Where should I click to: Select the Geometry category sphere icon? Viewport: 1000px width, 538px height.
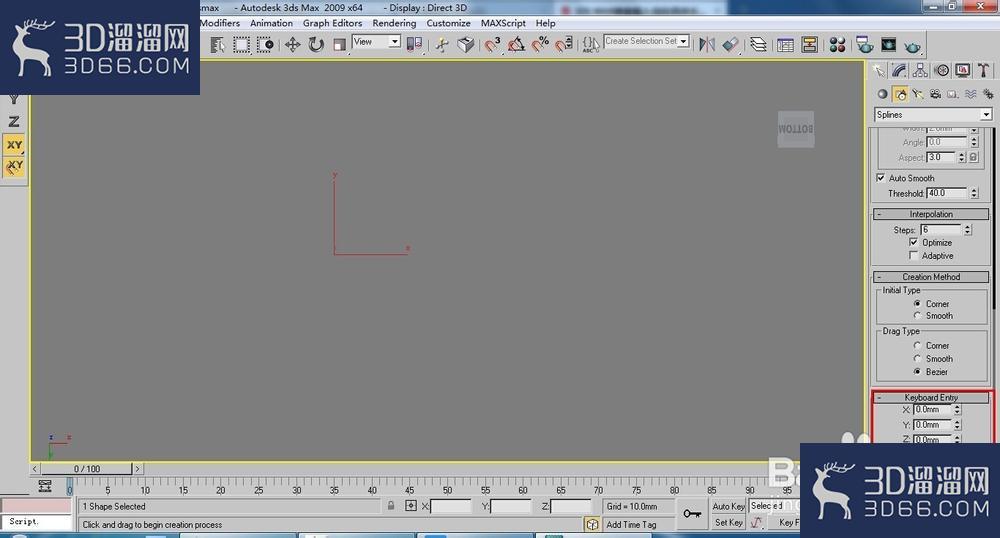(883, 94)
